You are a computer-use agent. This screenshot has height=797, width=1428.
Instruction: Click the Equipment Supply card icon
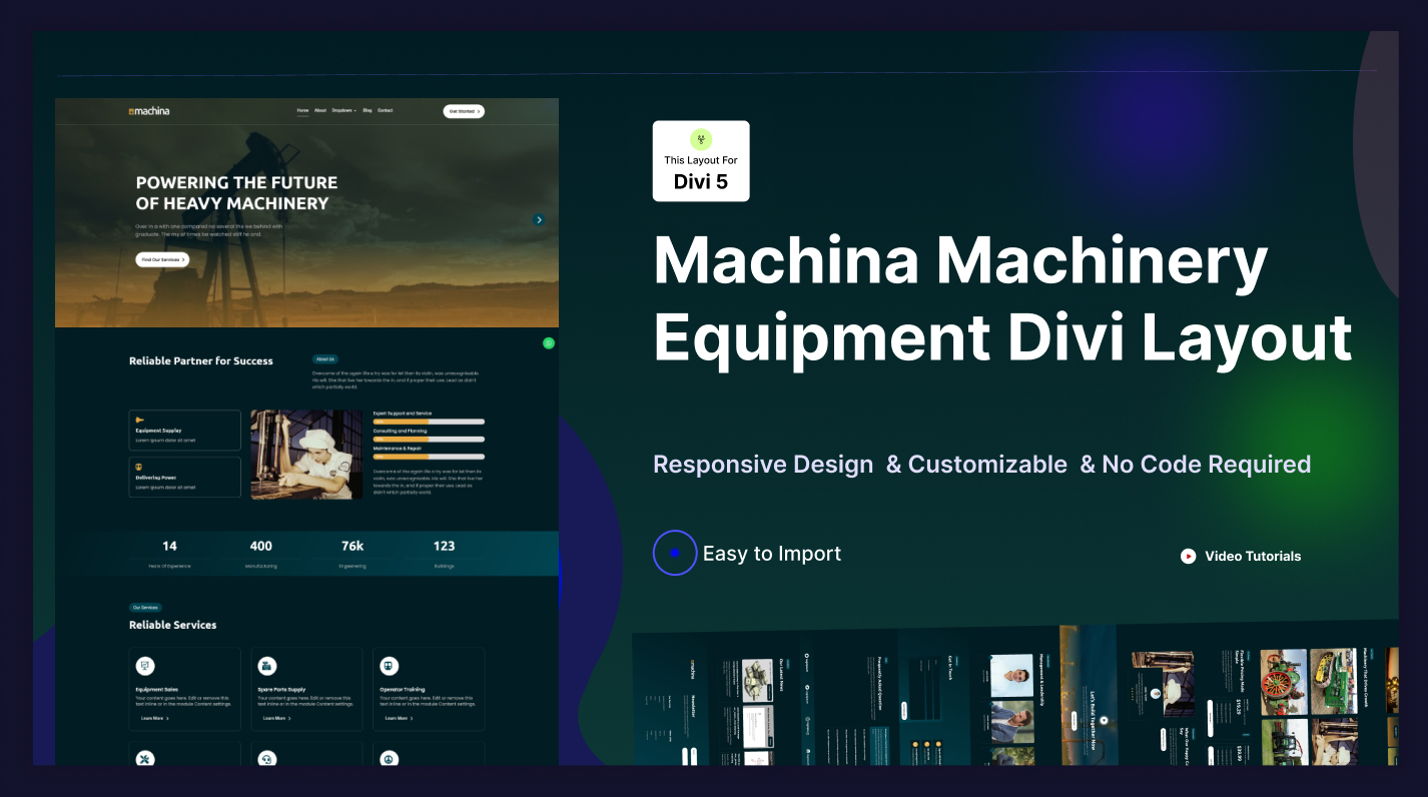(140, 420)
